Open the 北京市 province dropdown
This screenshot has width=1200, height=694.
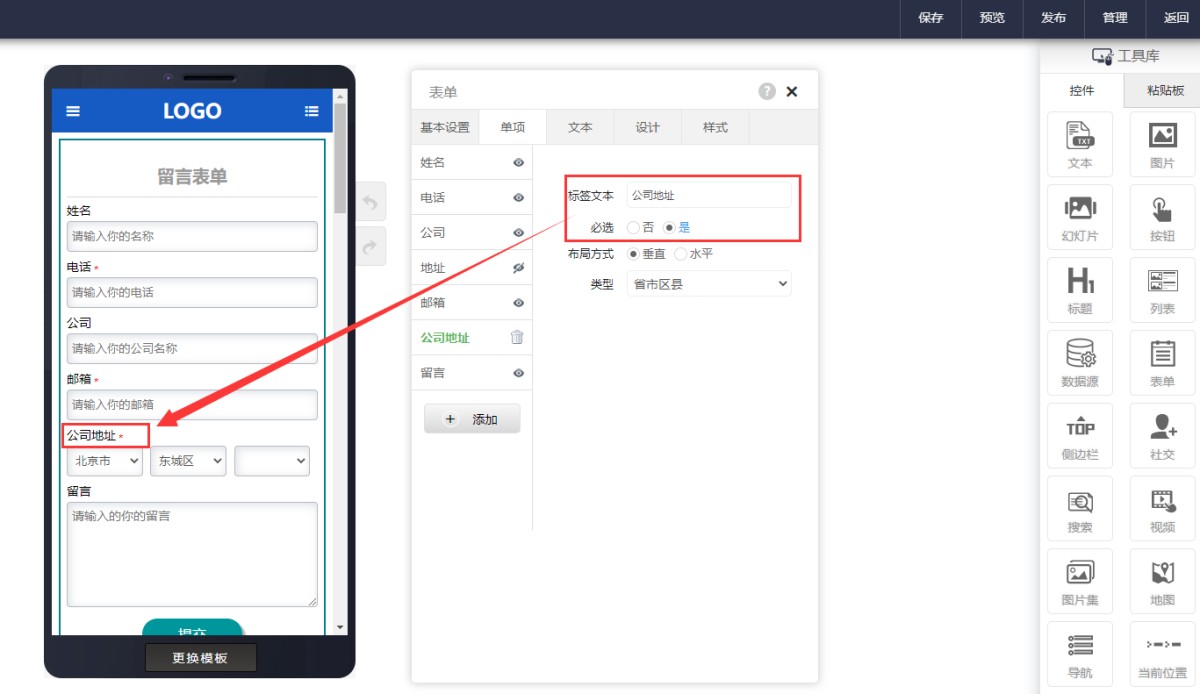coord(105,461)
